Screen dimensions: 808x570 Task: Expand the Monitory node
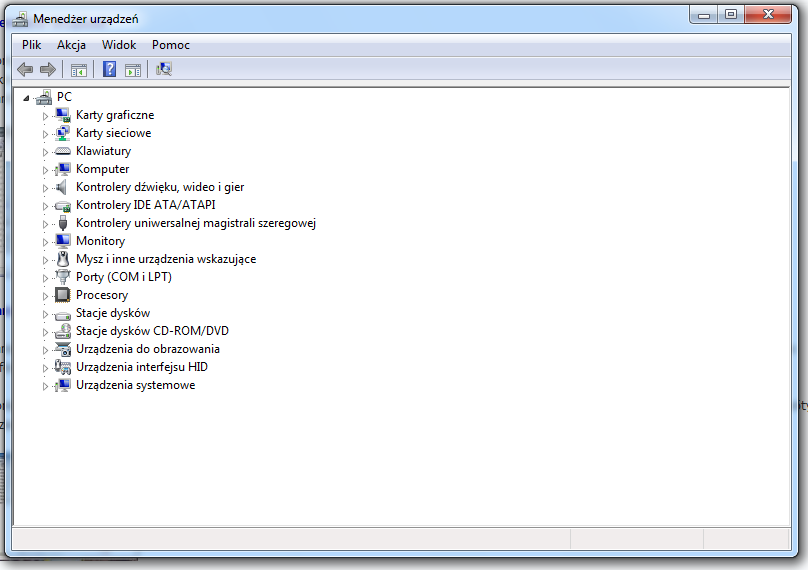pos(45,242)
